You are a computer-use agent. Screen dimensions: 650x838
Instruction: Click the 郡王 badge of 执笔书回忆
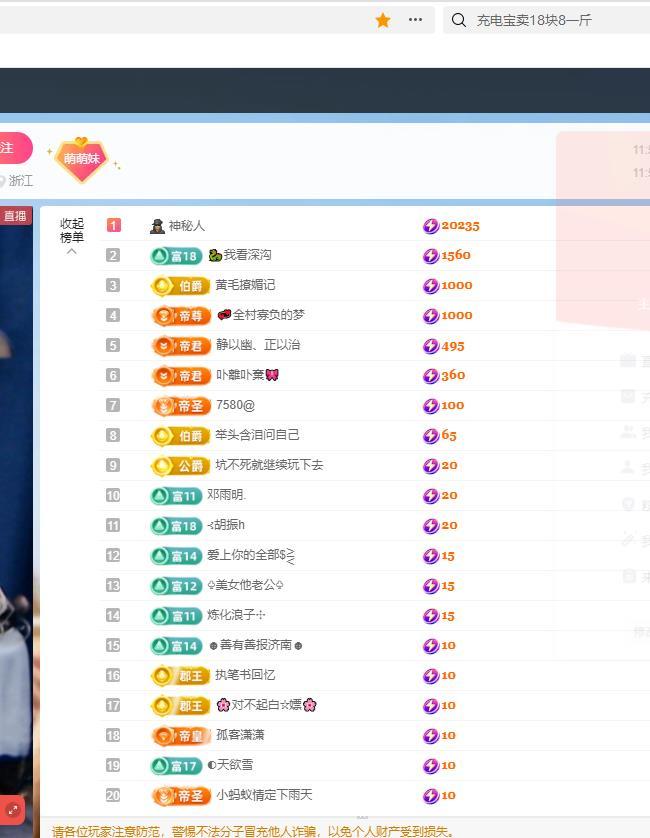(x=181, y=676)
